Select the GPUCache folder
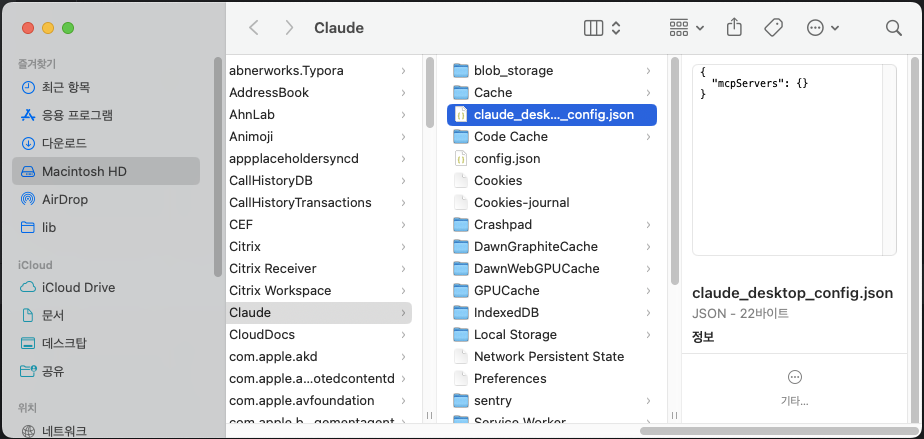The image size is (924, 439). point(552,291)
